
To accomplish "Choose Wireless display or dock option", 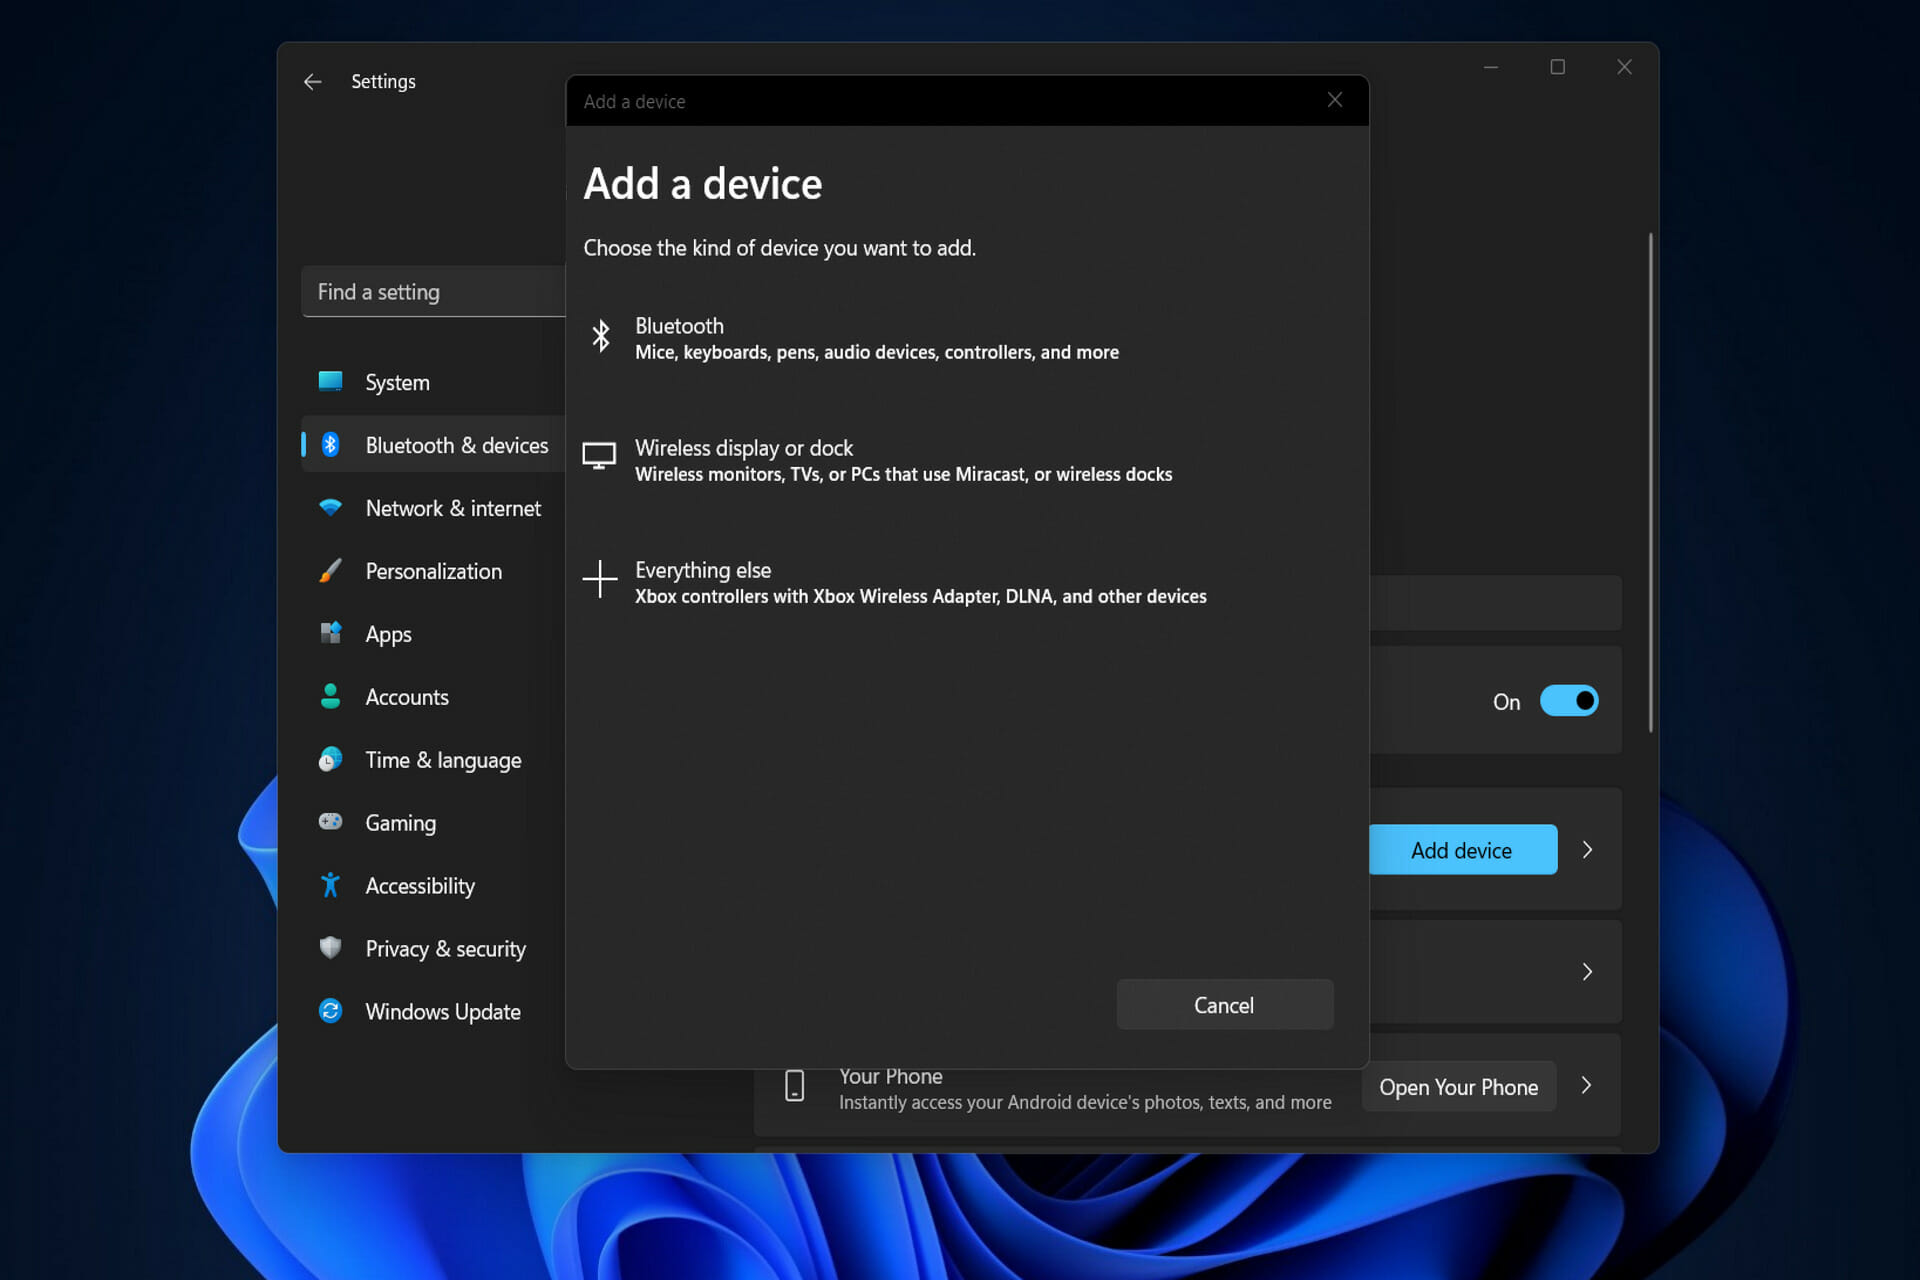I will coord(967,460).
